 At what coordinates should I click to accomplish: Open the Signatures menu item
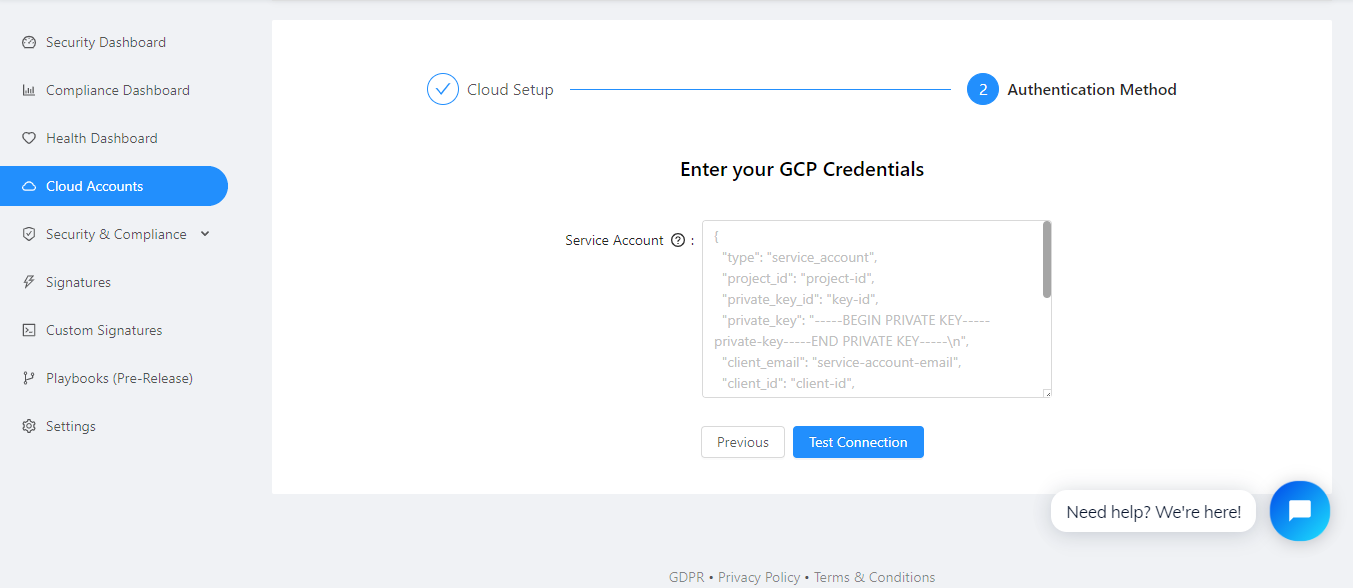click(x=78, y=283)
